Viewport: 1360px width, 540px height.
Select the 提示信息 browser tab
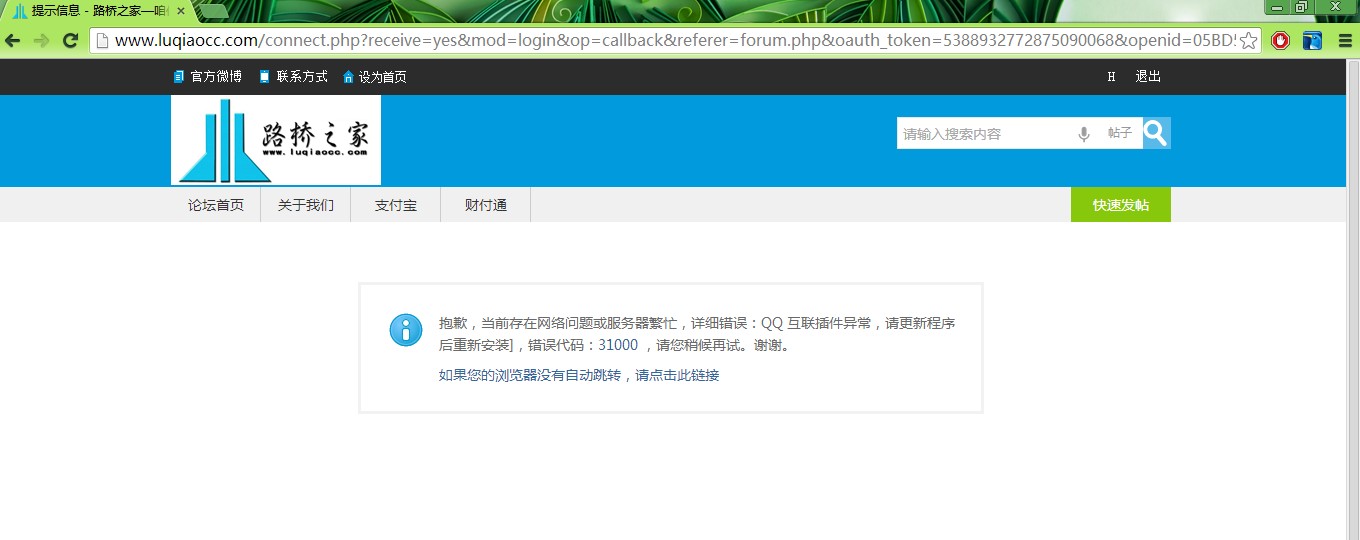pos(98,12)
